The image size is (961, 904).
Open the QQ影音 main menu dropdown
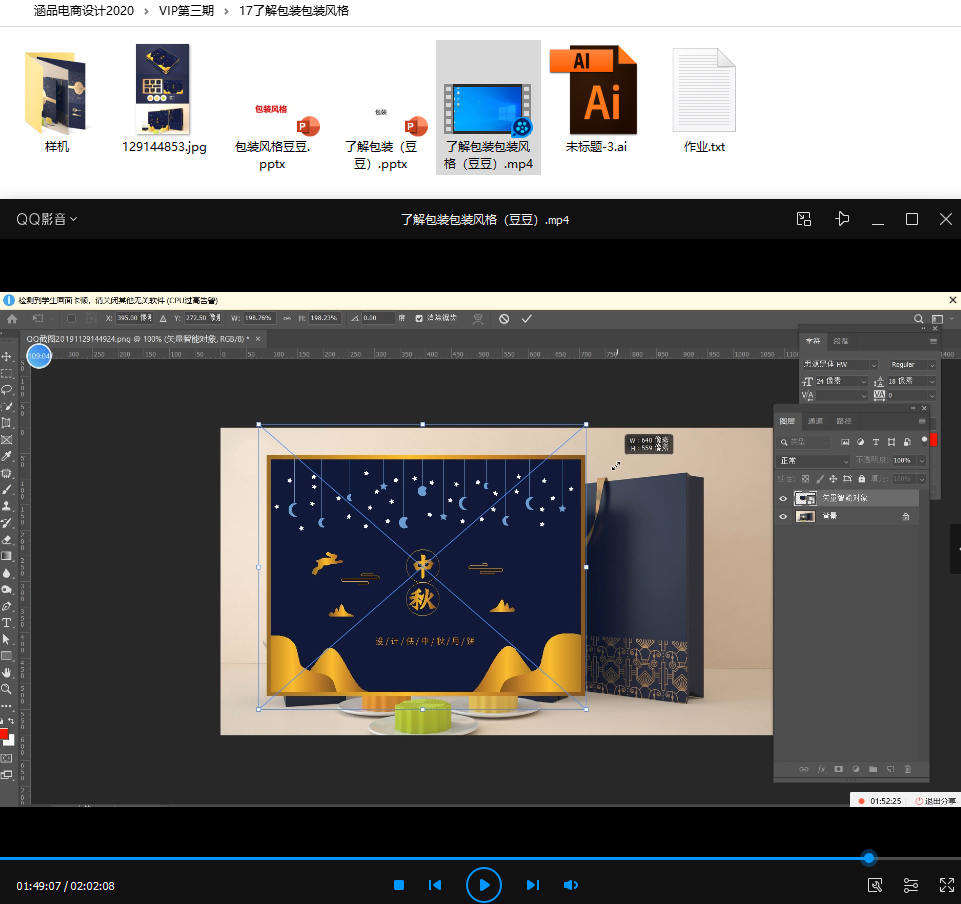(x=46, y=219)
